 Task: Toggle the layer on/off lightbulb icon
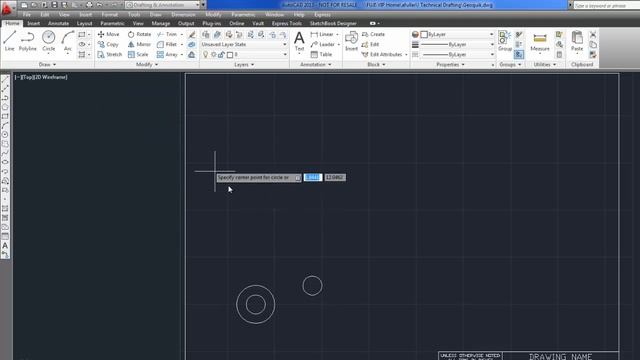(205, 55)
